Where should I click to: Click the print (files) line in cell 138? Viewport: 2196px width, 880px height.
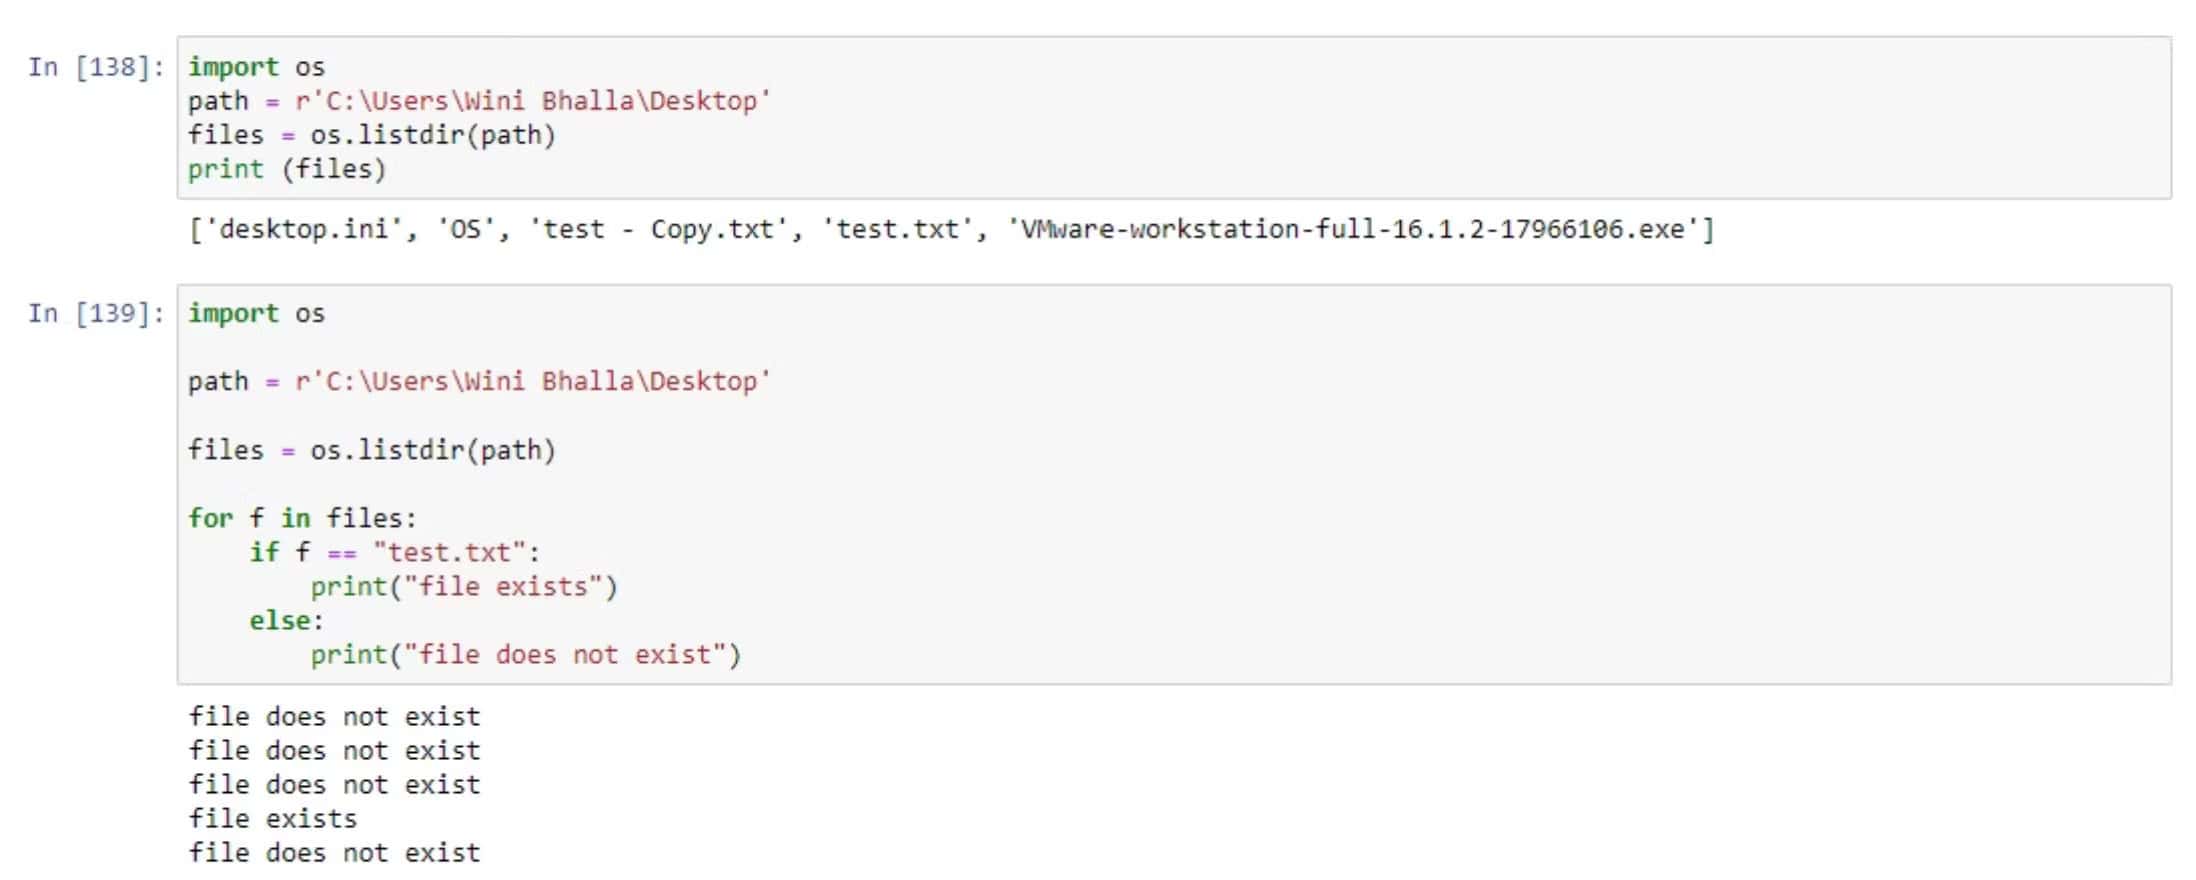tap(286, 169)
